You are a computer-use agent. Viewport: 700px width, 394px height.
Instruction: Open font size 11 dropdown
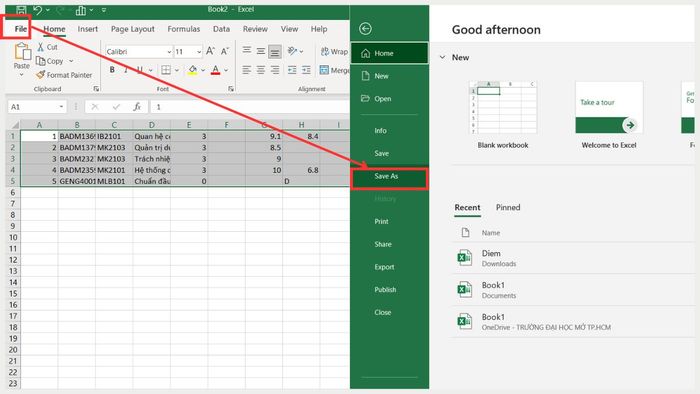(199, 52)
